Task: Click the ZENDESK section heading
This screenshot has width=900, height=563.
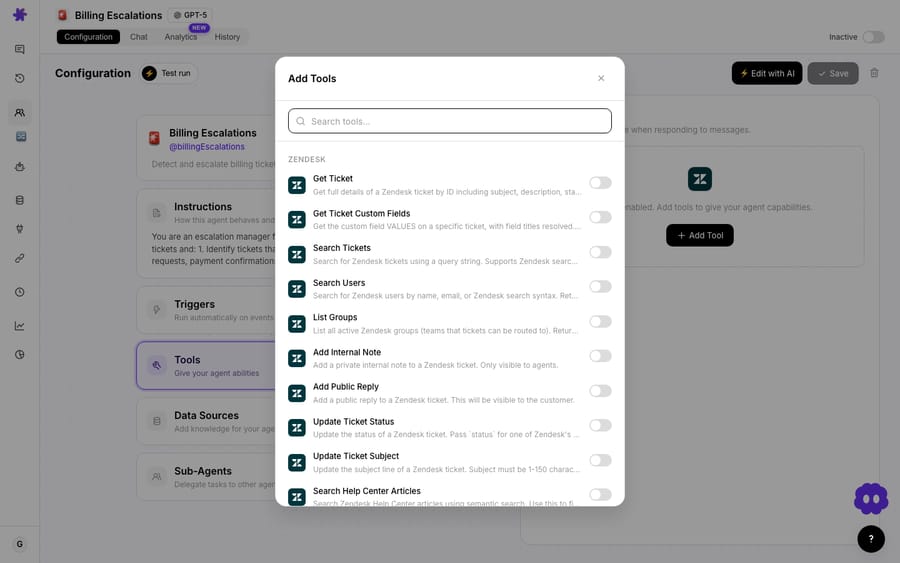Action: (307, 159)
